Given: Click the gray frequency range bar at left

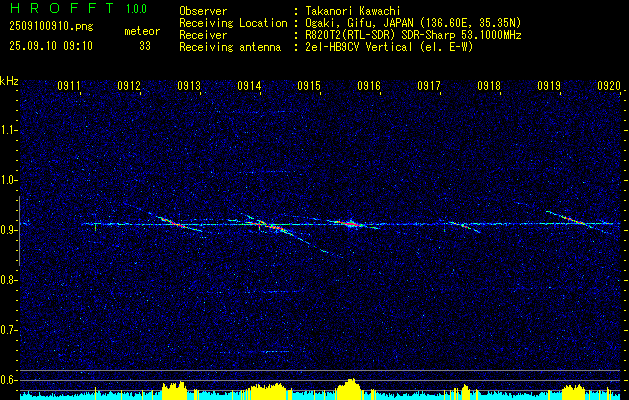Looking at the screenshot, I should coord(19,231).
